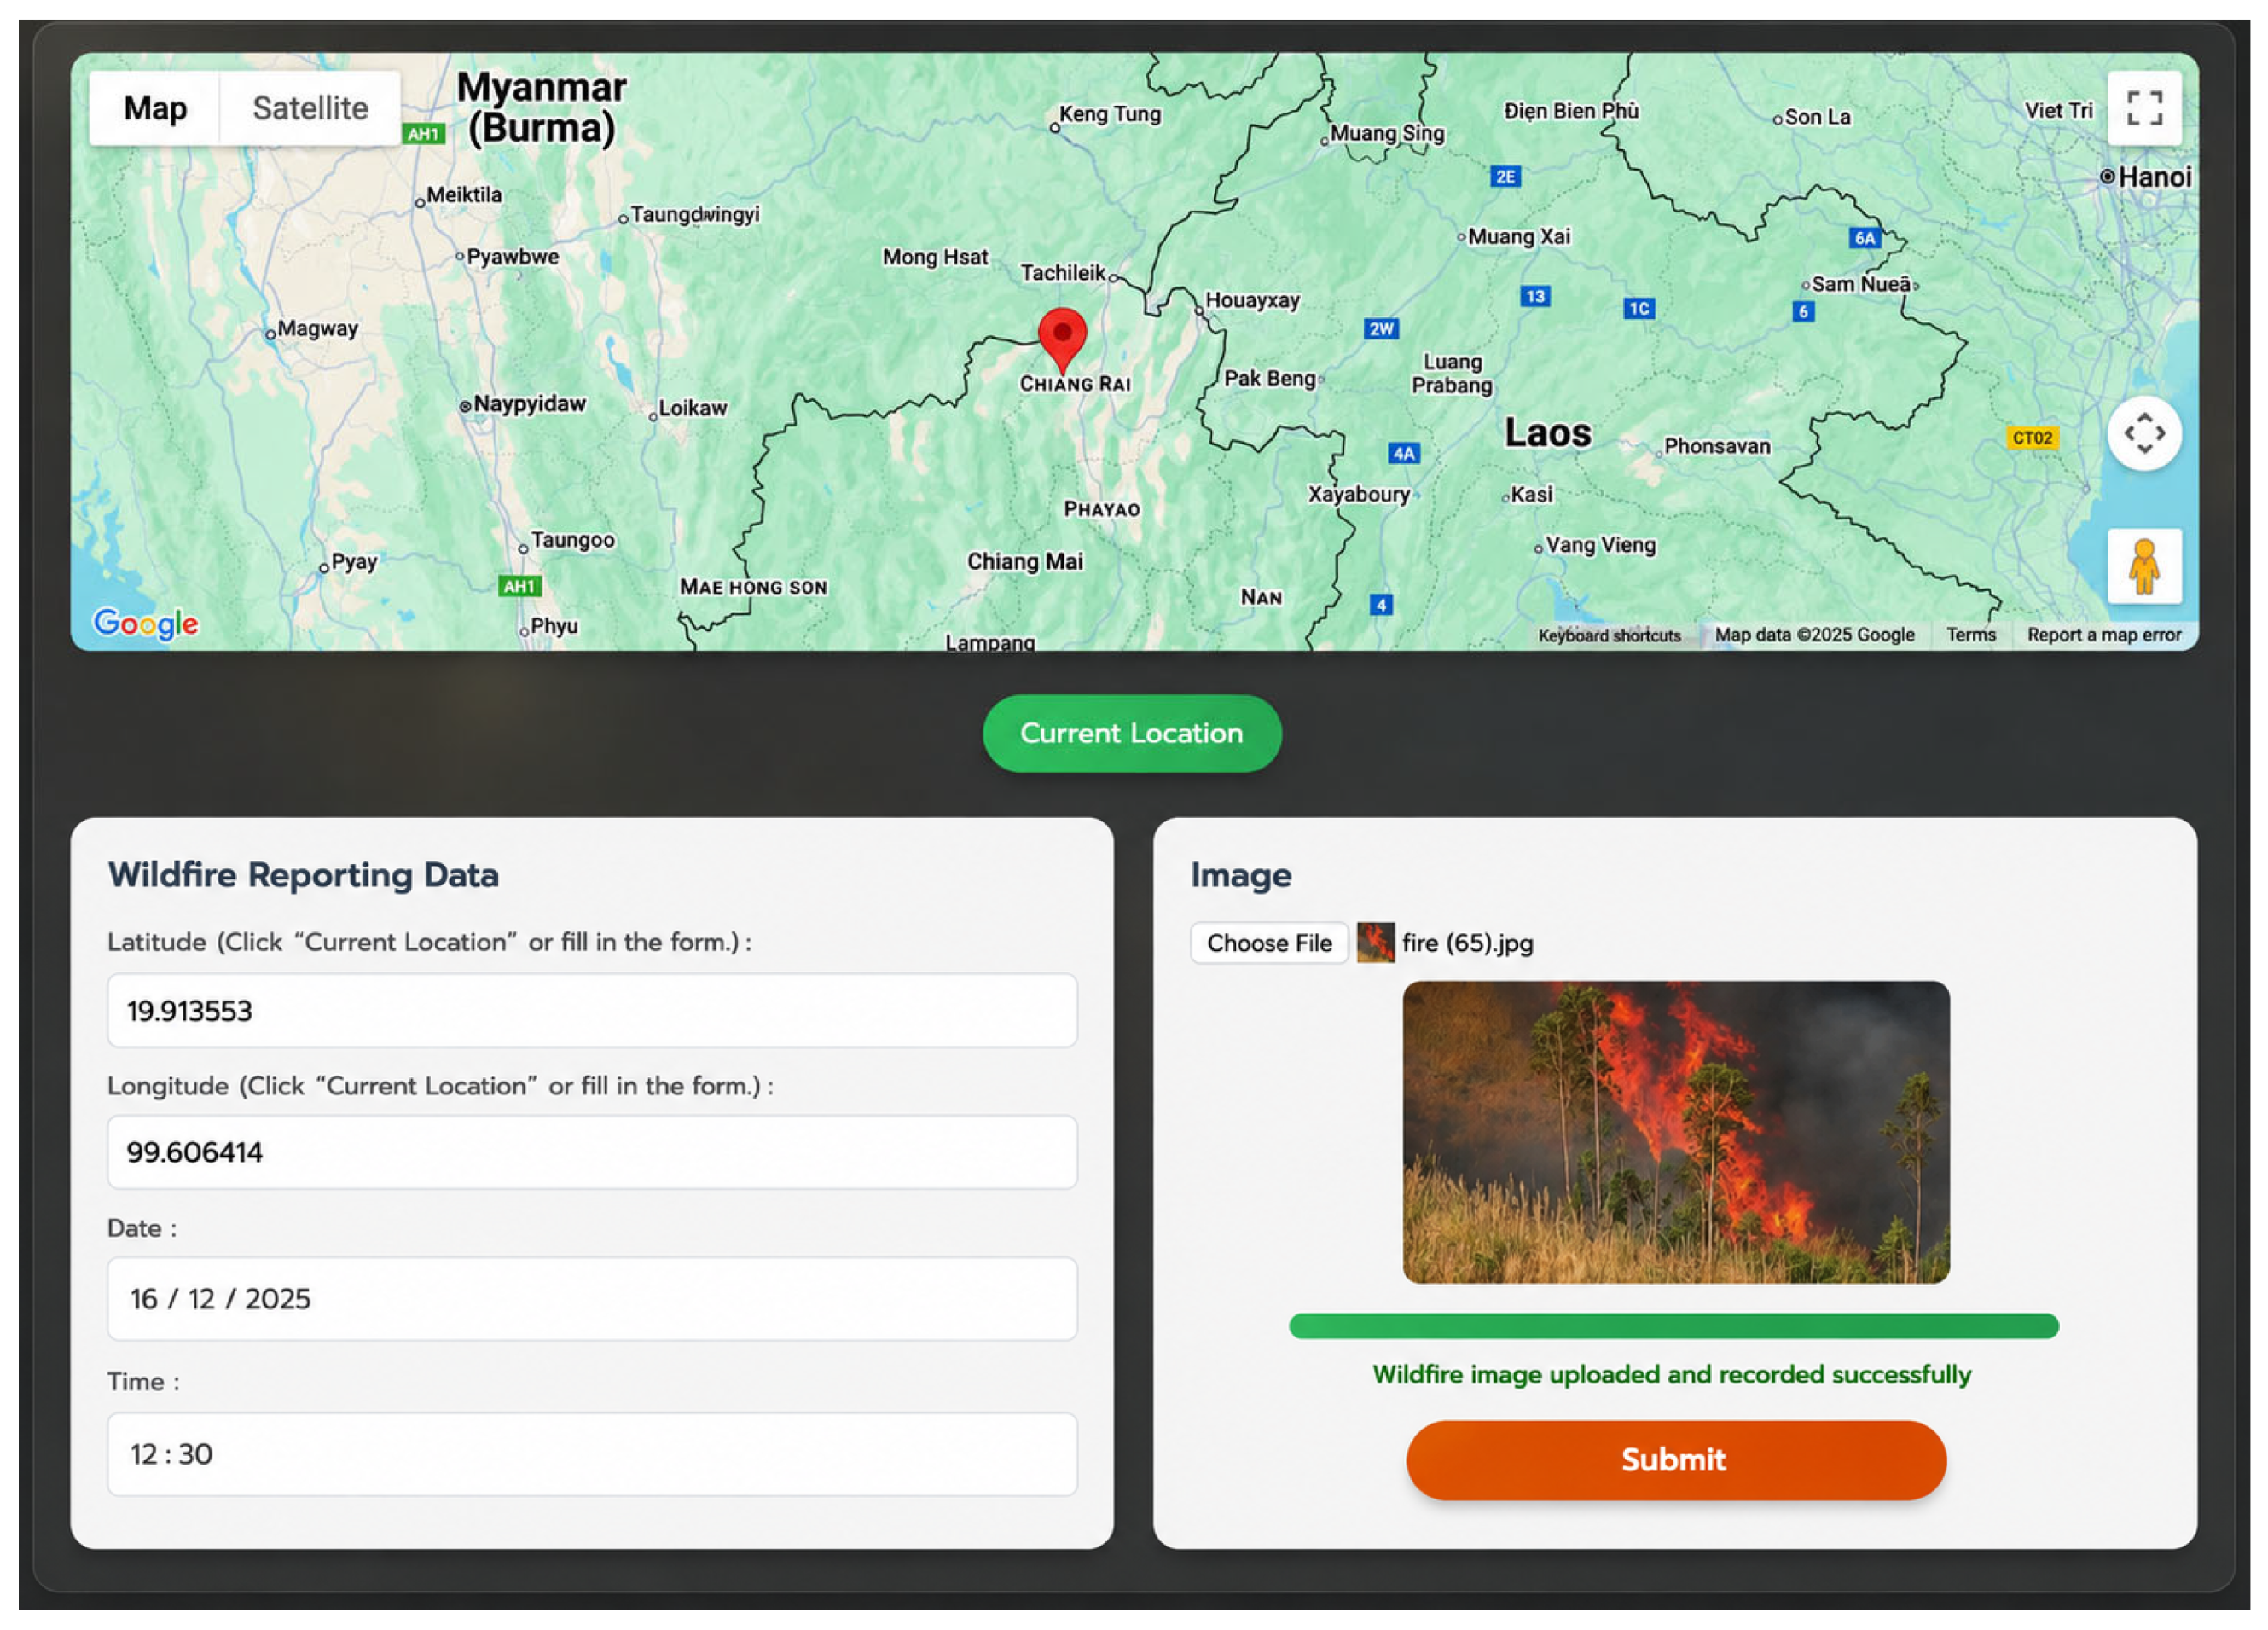Click the CT02 yellow road badge
2268x1630 pixels.
2032,438
